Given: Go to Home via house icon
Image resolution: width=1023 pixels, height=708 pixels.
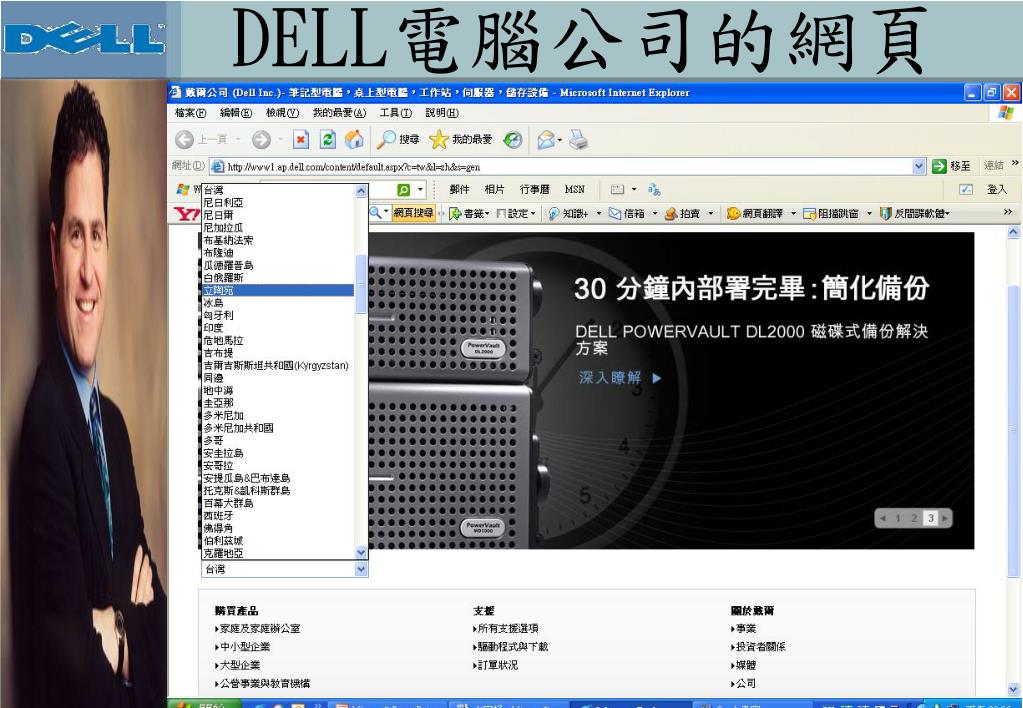Looking at the screenshot, I should click(354, 139).
